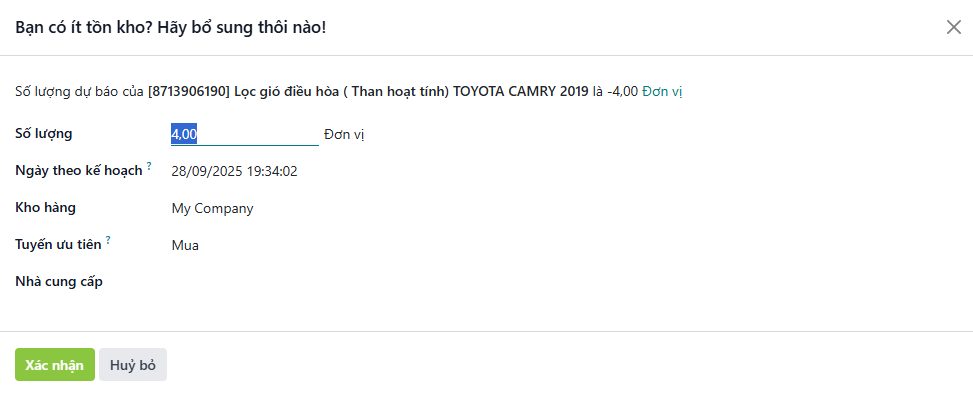Click the Ngày theo kế hoạch label
The image size is (973, 393).
click(79, 171)
